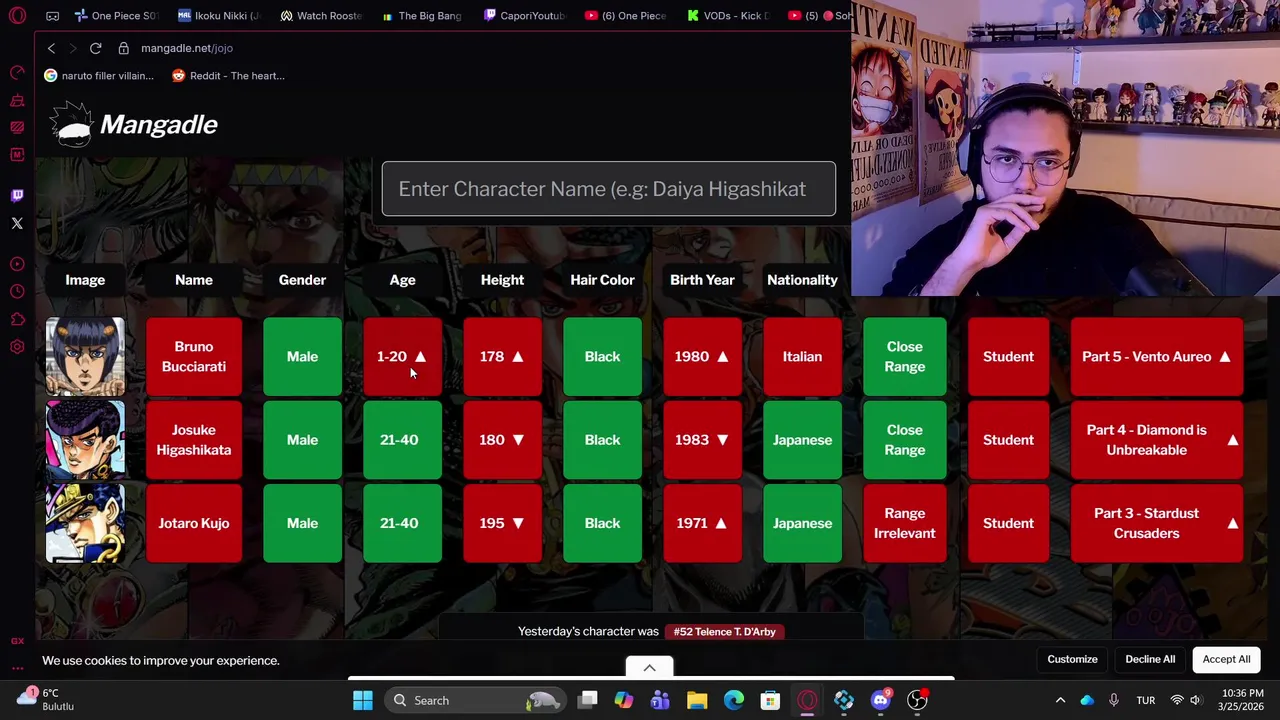The image size is (1280, 720).
Task: Click yesterday's character #52 Telence T. D'Arby
Action: click(724, 631)
